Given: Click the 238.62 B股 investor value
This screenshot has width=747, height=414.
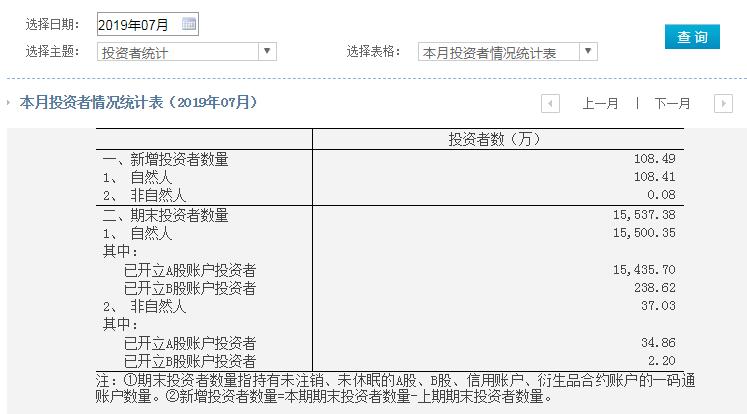Looking at the screenshot, I should [x=655, y=288].
